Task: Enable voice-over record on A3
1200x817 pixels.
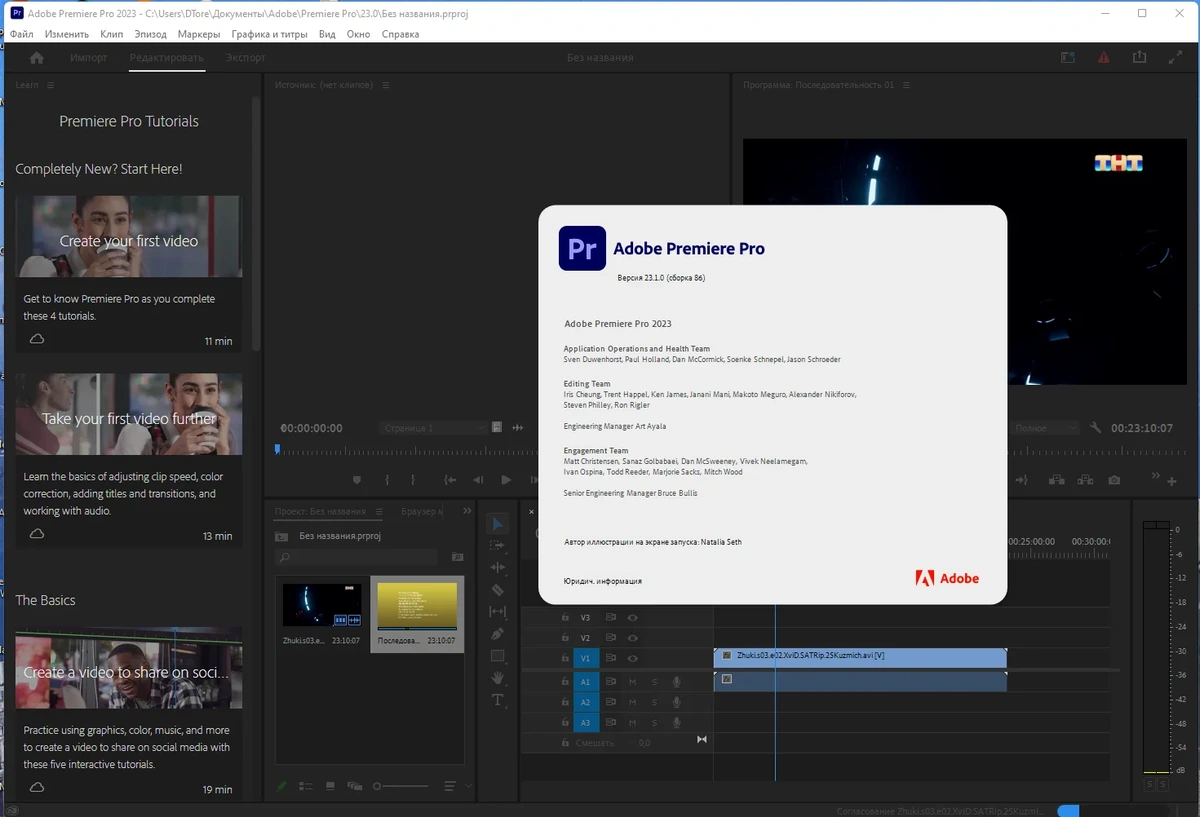Action: coord(677,723)
